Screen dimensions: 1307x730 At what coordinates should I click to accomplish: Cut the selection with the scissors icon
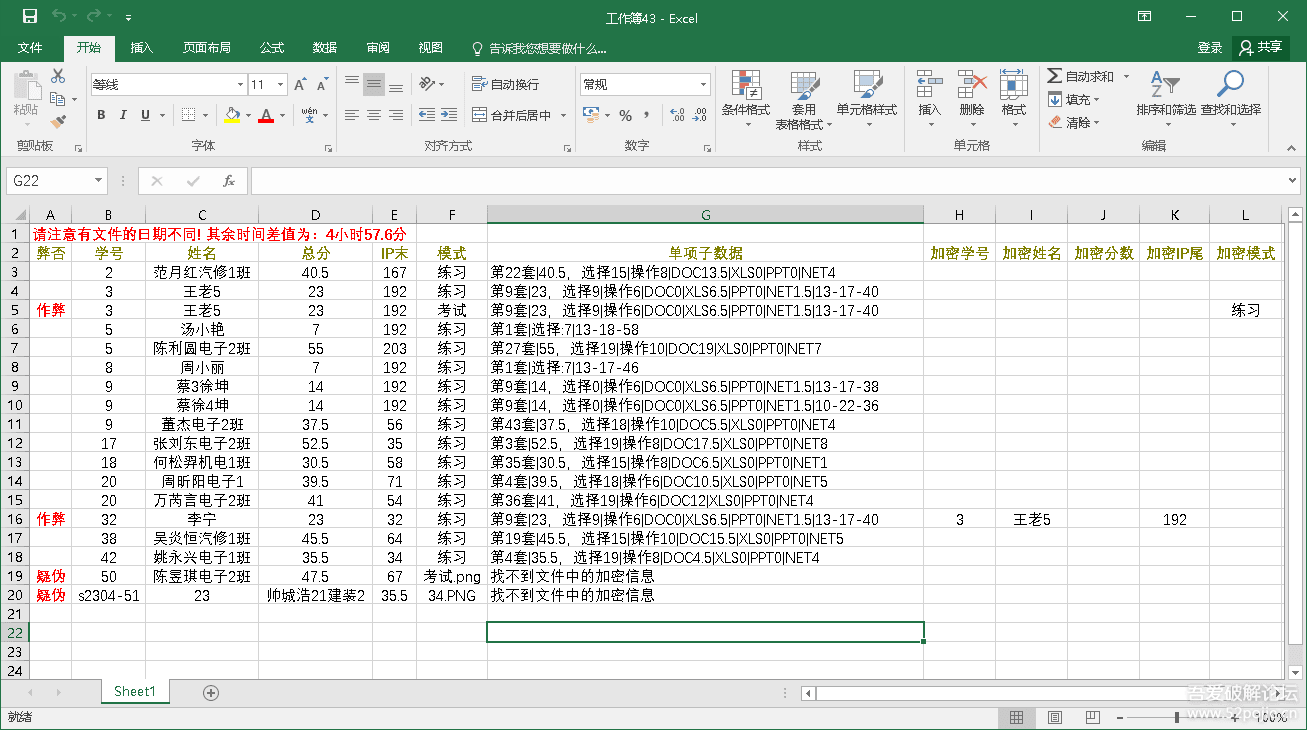58,76
